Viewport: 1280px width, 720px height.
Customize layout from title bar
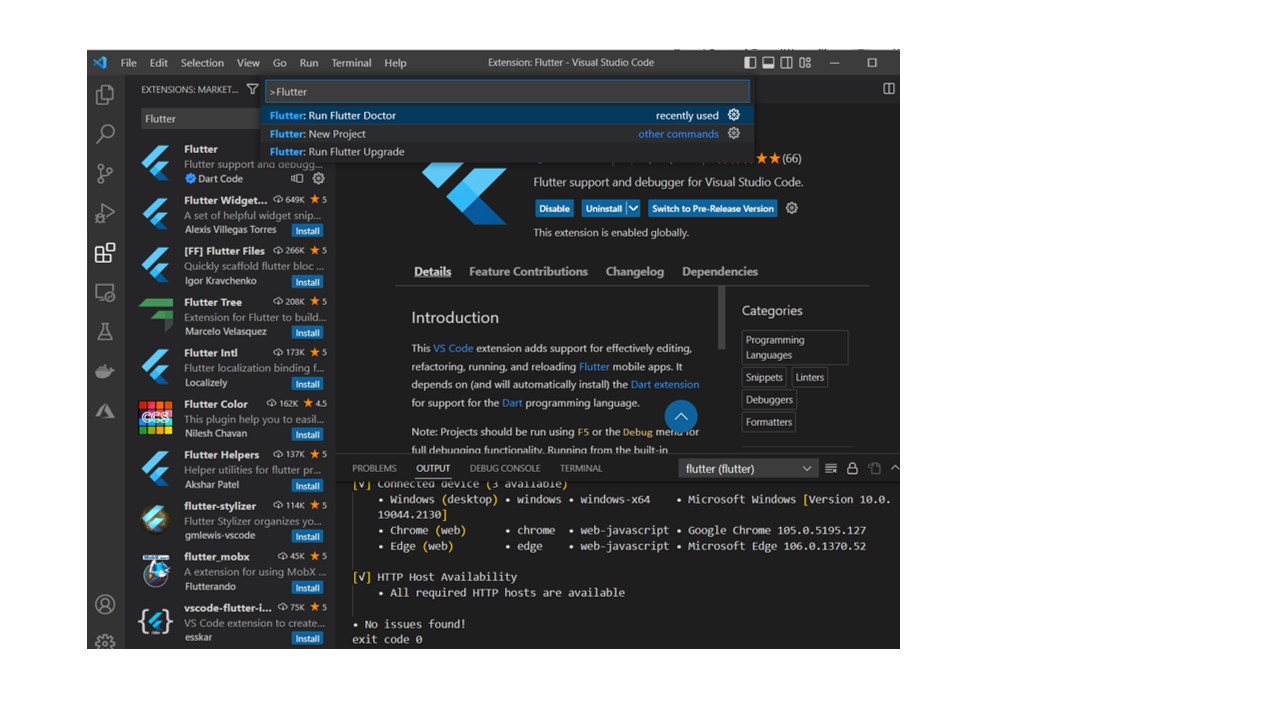[805, 62]
